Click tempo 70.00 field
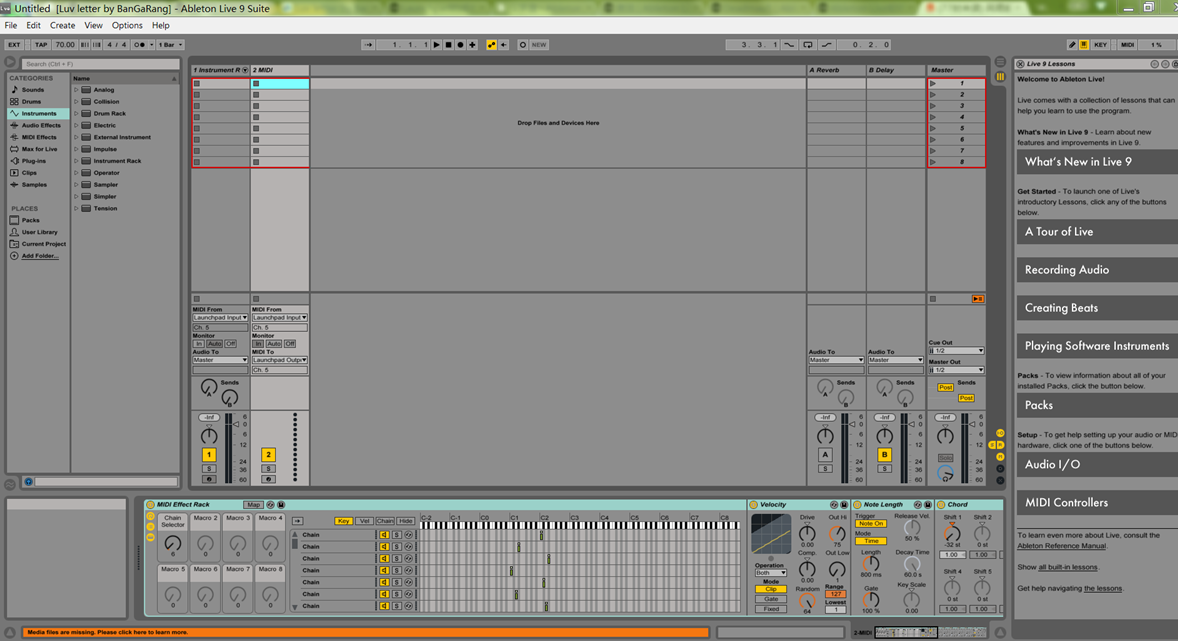Screen dimensions: 1178x642 (65, 45)
